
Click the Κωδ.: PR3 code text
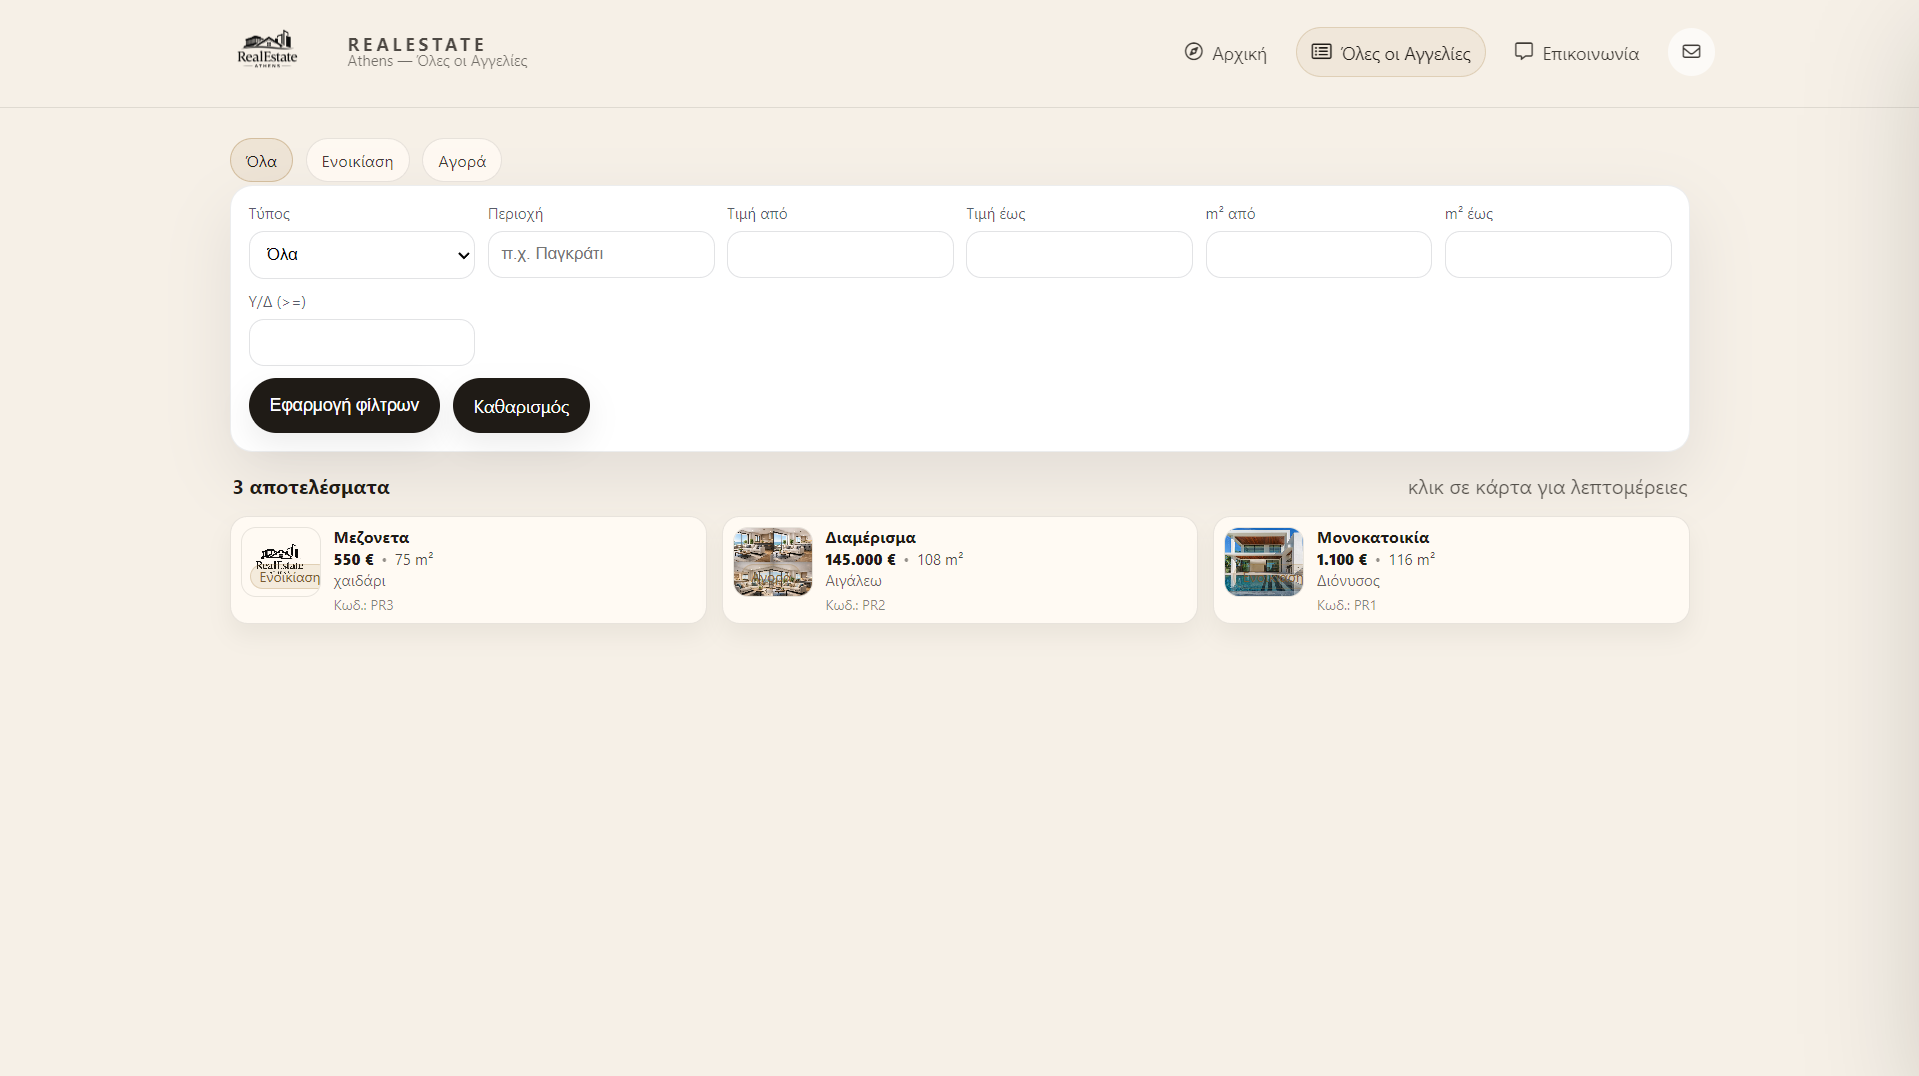point(364,605)
